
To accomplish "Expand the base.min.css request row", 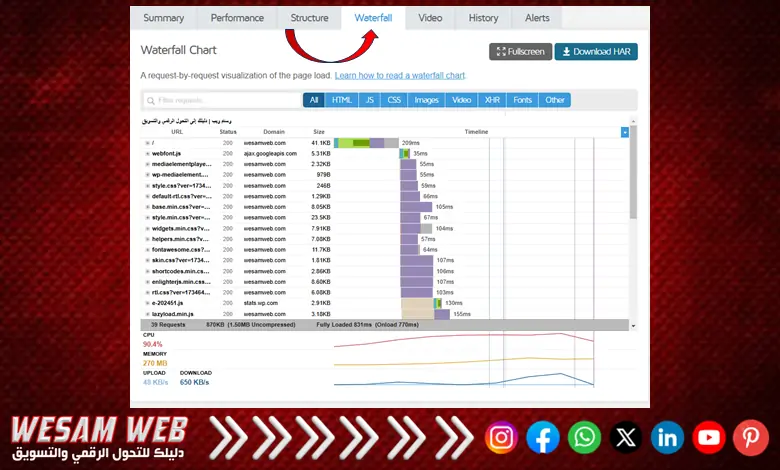I will click(147, 207).
